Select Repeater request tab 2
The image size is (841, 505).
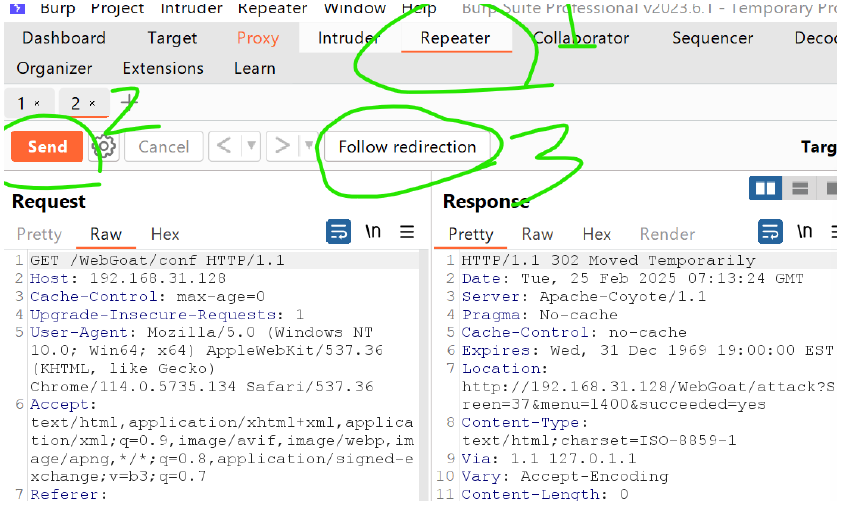76,103
